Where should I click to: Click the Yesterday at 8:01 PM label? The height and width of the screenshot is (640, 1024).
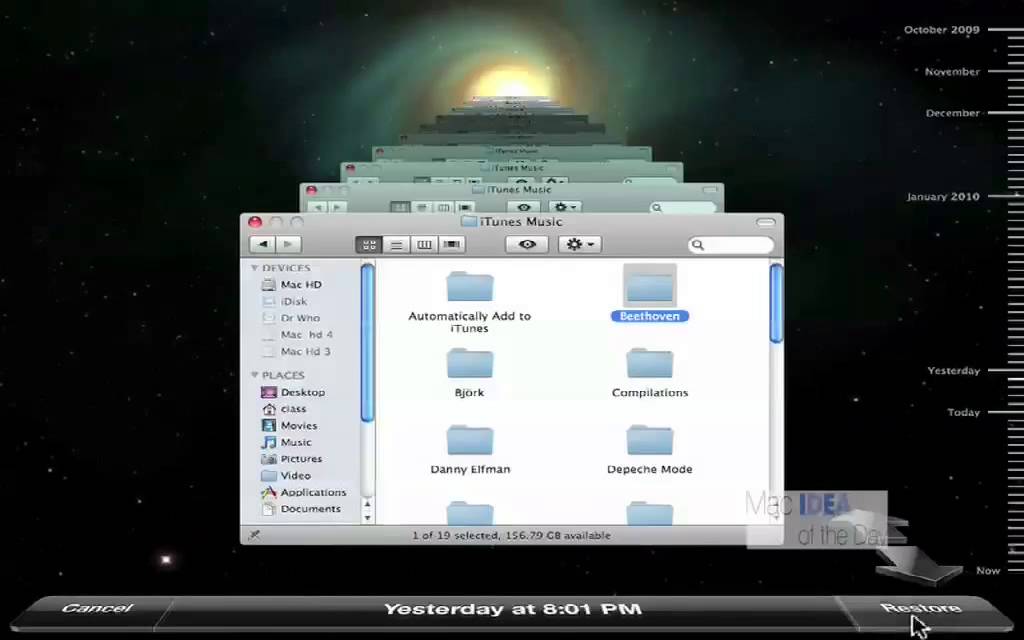[513, 609]
